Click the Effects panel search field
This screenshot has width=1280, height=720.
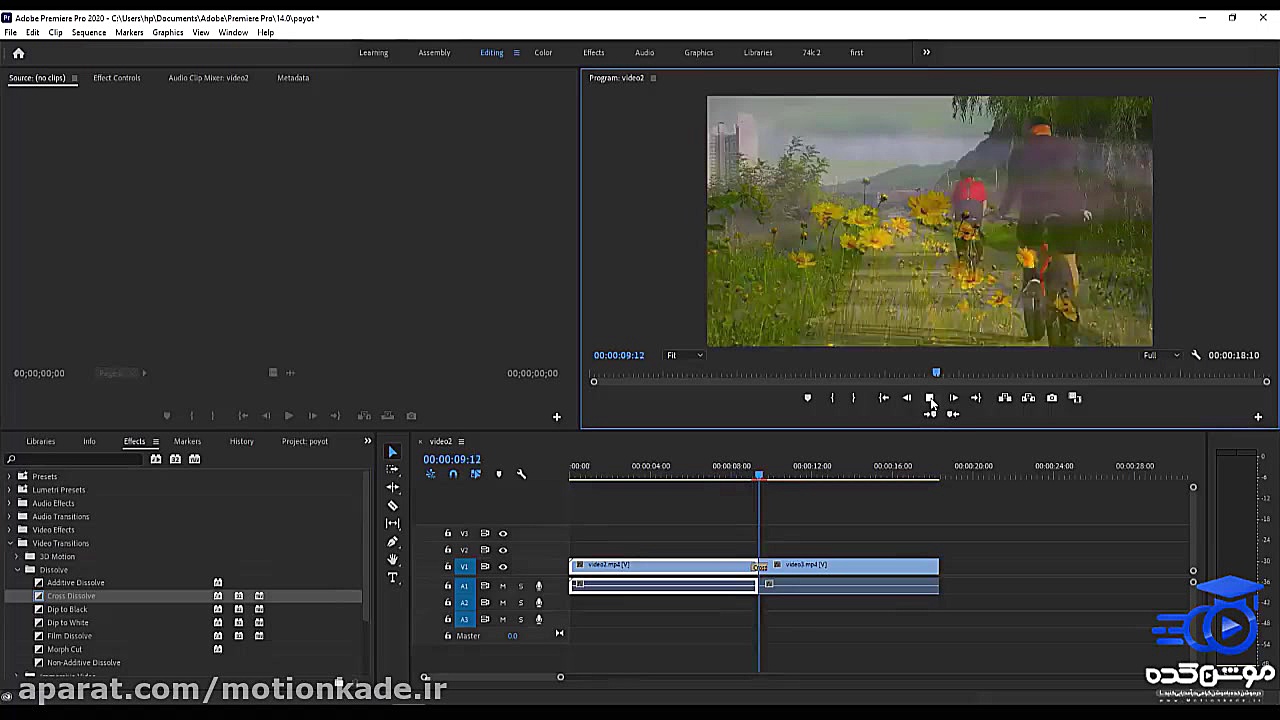75,459
